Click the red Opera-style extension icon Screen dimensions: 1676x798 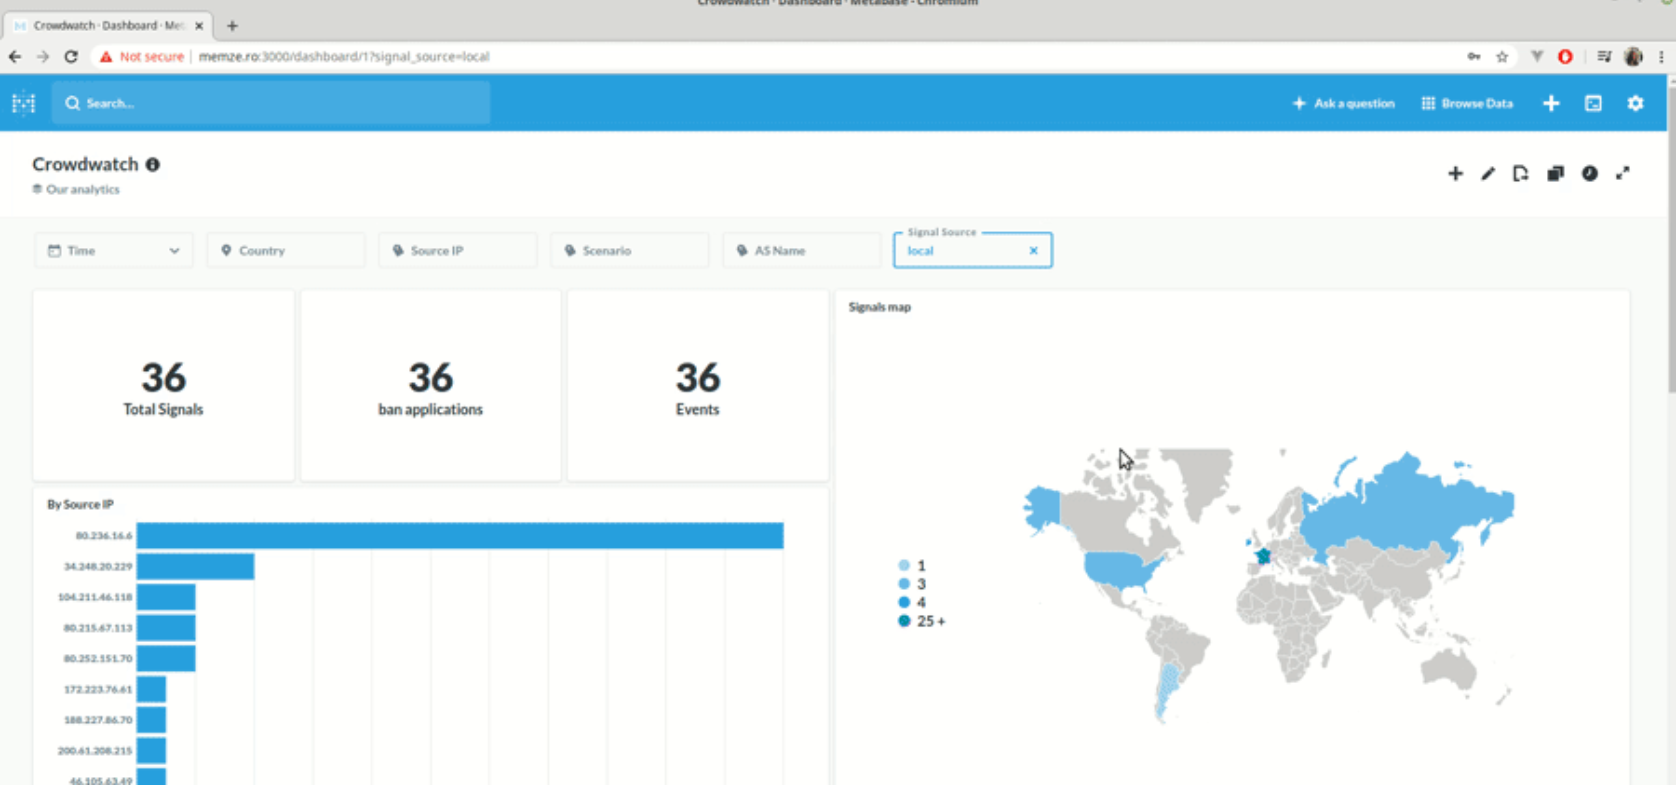[1566, 57]
